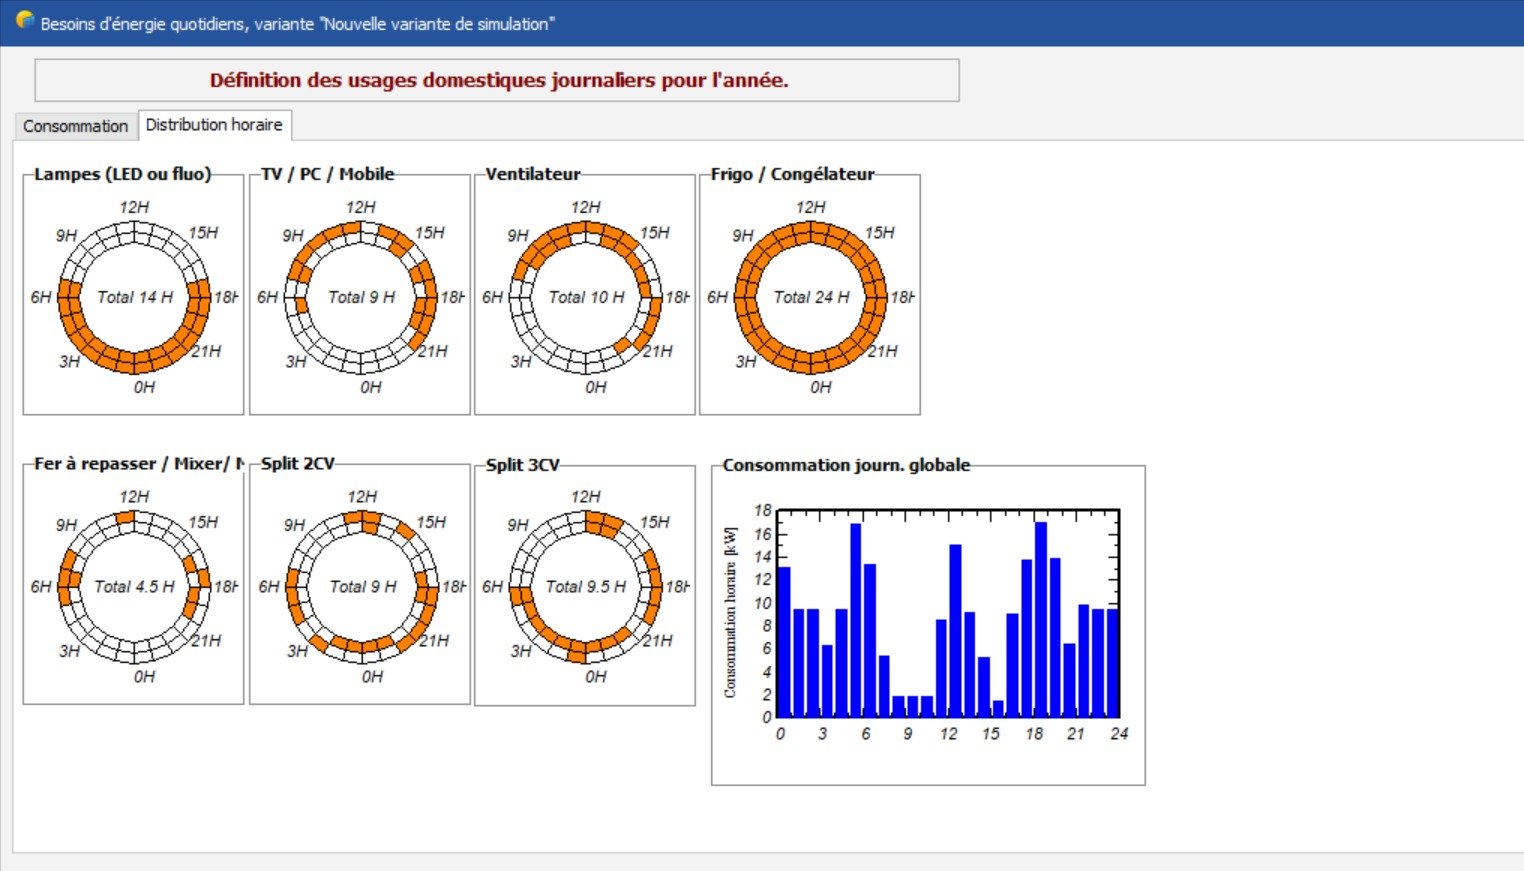Click the Frigo / Congélateur clock dial
Image resolution: width=1524 pixels, height=871 pixels.
click(x=811, y=297)
